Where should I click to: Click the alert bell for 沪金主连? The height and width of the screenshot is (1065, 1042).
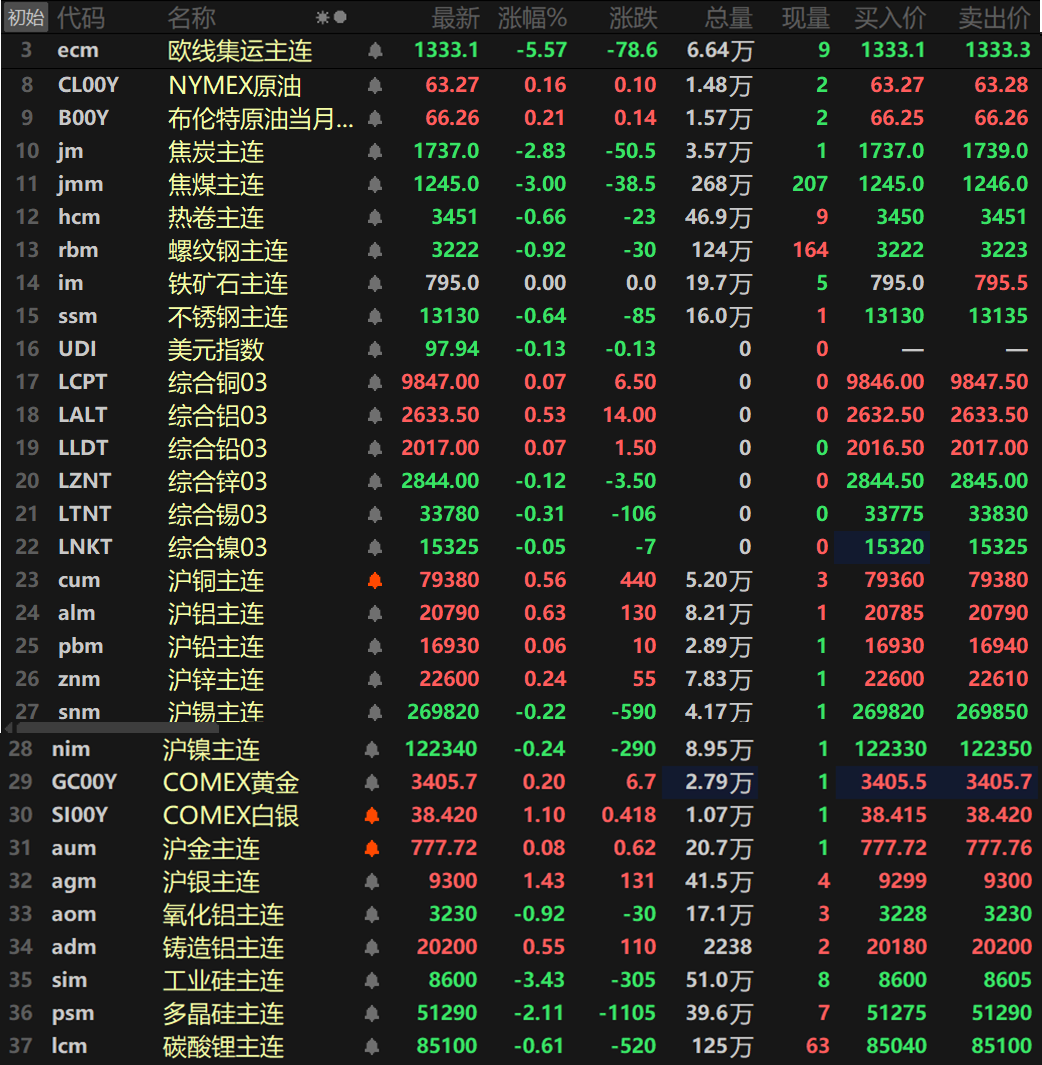(x=372, y=848)
